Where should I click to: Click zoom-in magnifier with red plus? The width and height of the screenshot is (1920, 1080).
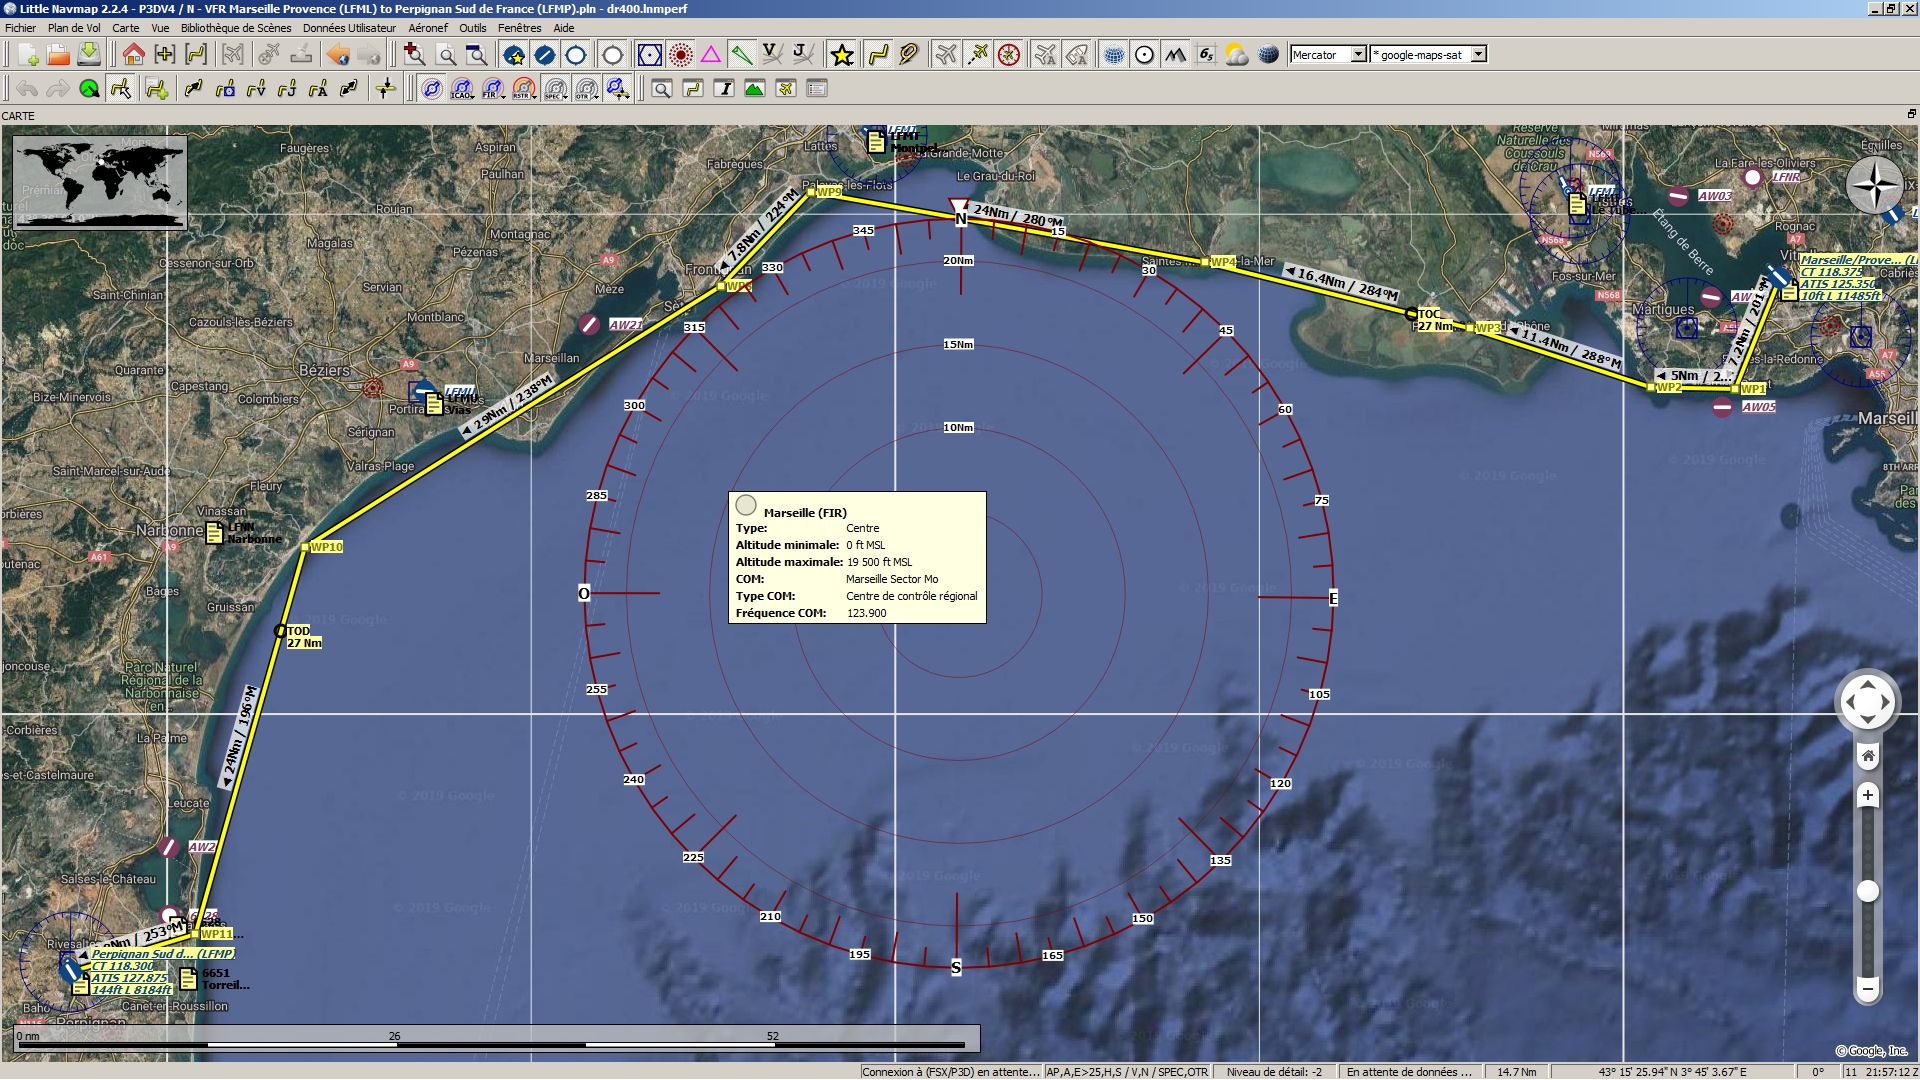(x=414, y=55)
